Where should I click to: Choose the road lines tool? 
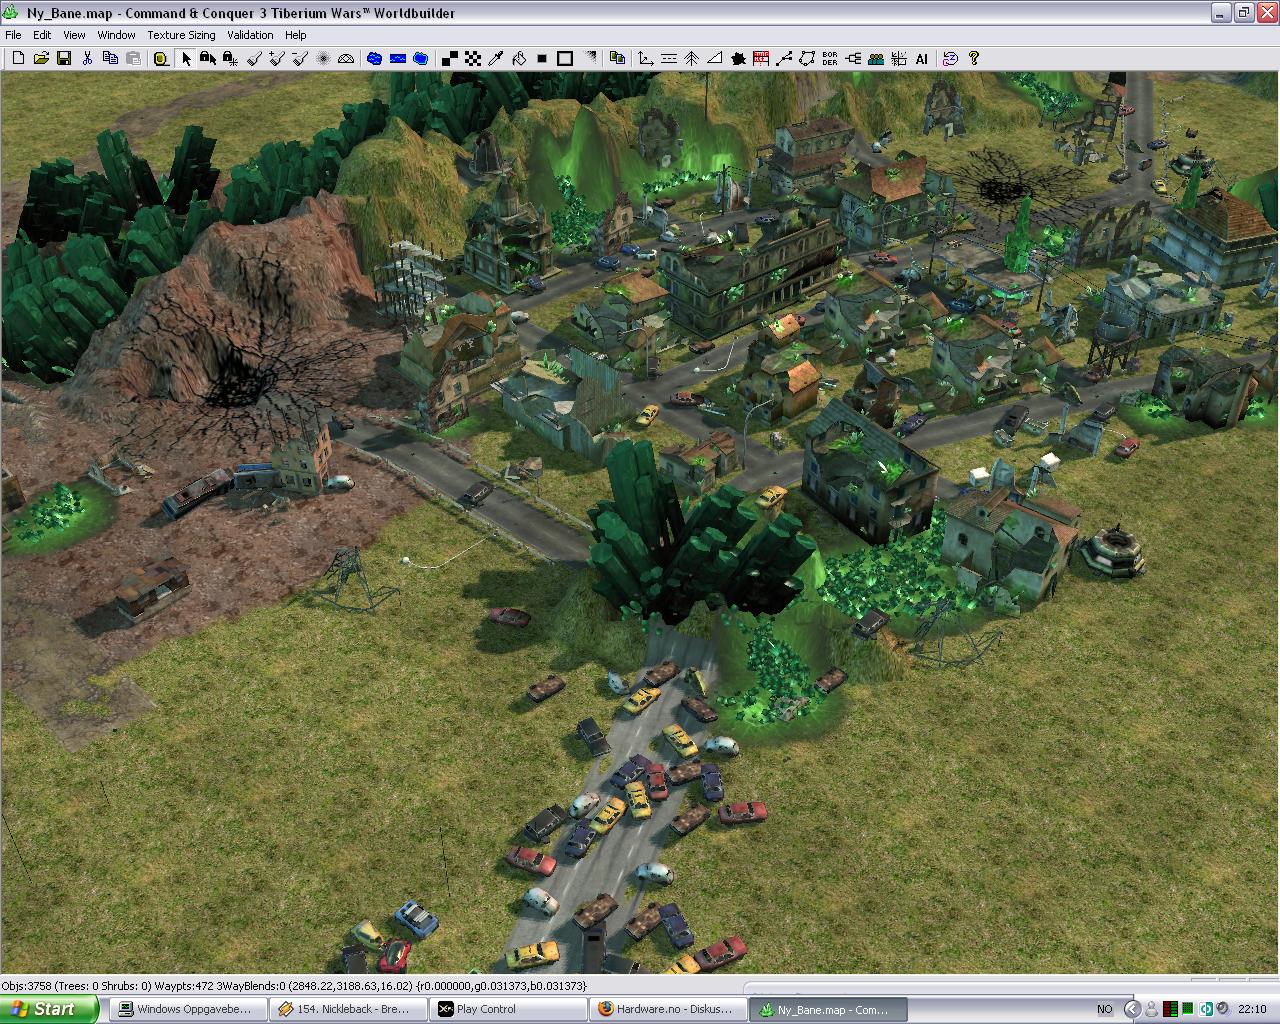pos(669,58)
